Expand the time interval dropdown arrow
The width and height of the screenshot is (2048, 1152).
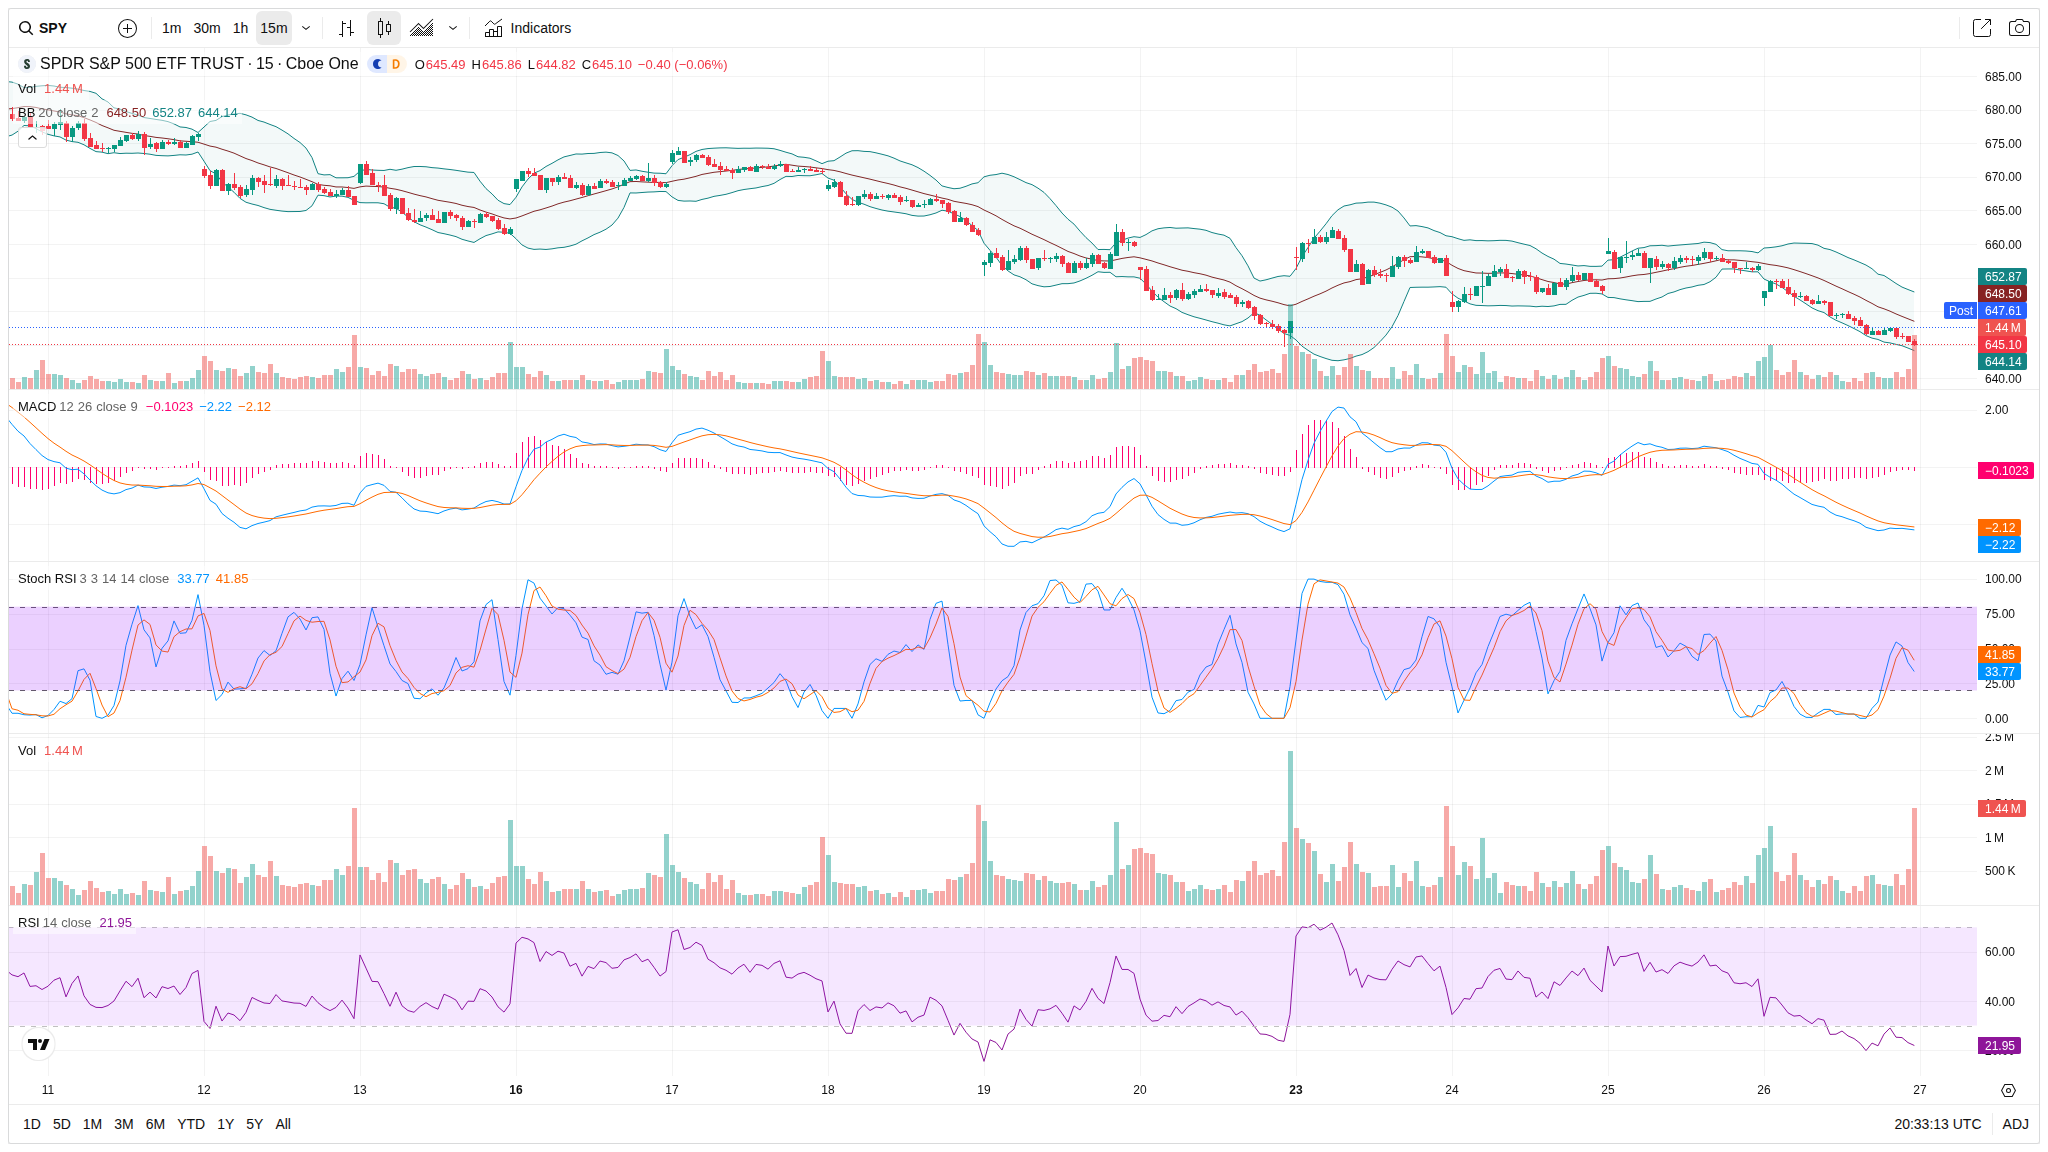point(306,28)
